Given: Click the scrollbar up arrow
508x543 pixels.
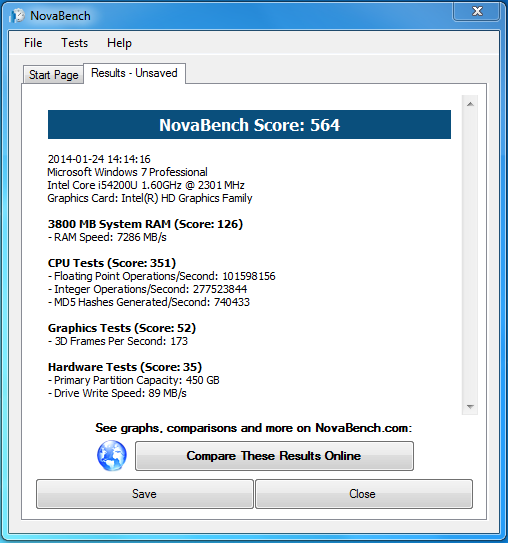Looking at the screenshot, I should click(470, 104).
